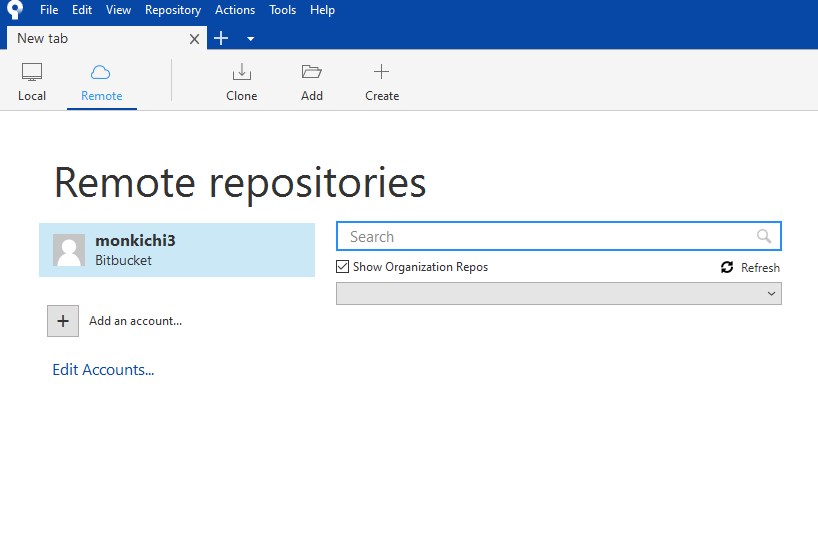This screenshot has width=818, height=555.
Task: Expand the tab list dropdown arrow
Action: tap(250, 39)
